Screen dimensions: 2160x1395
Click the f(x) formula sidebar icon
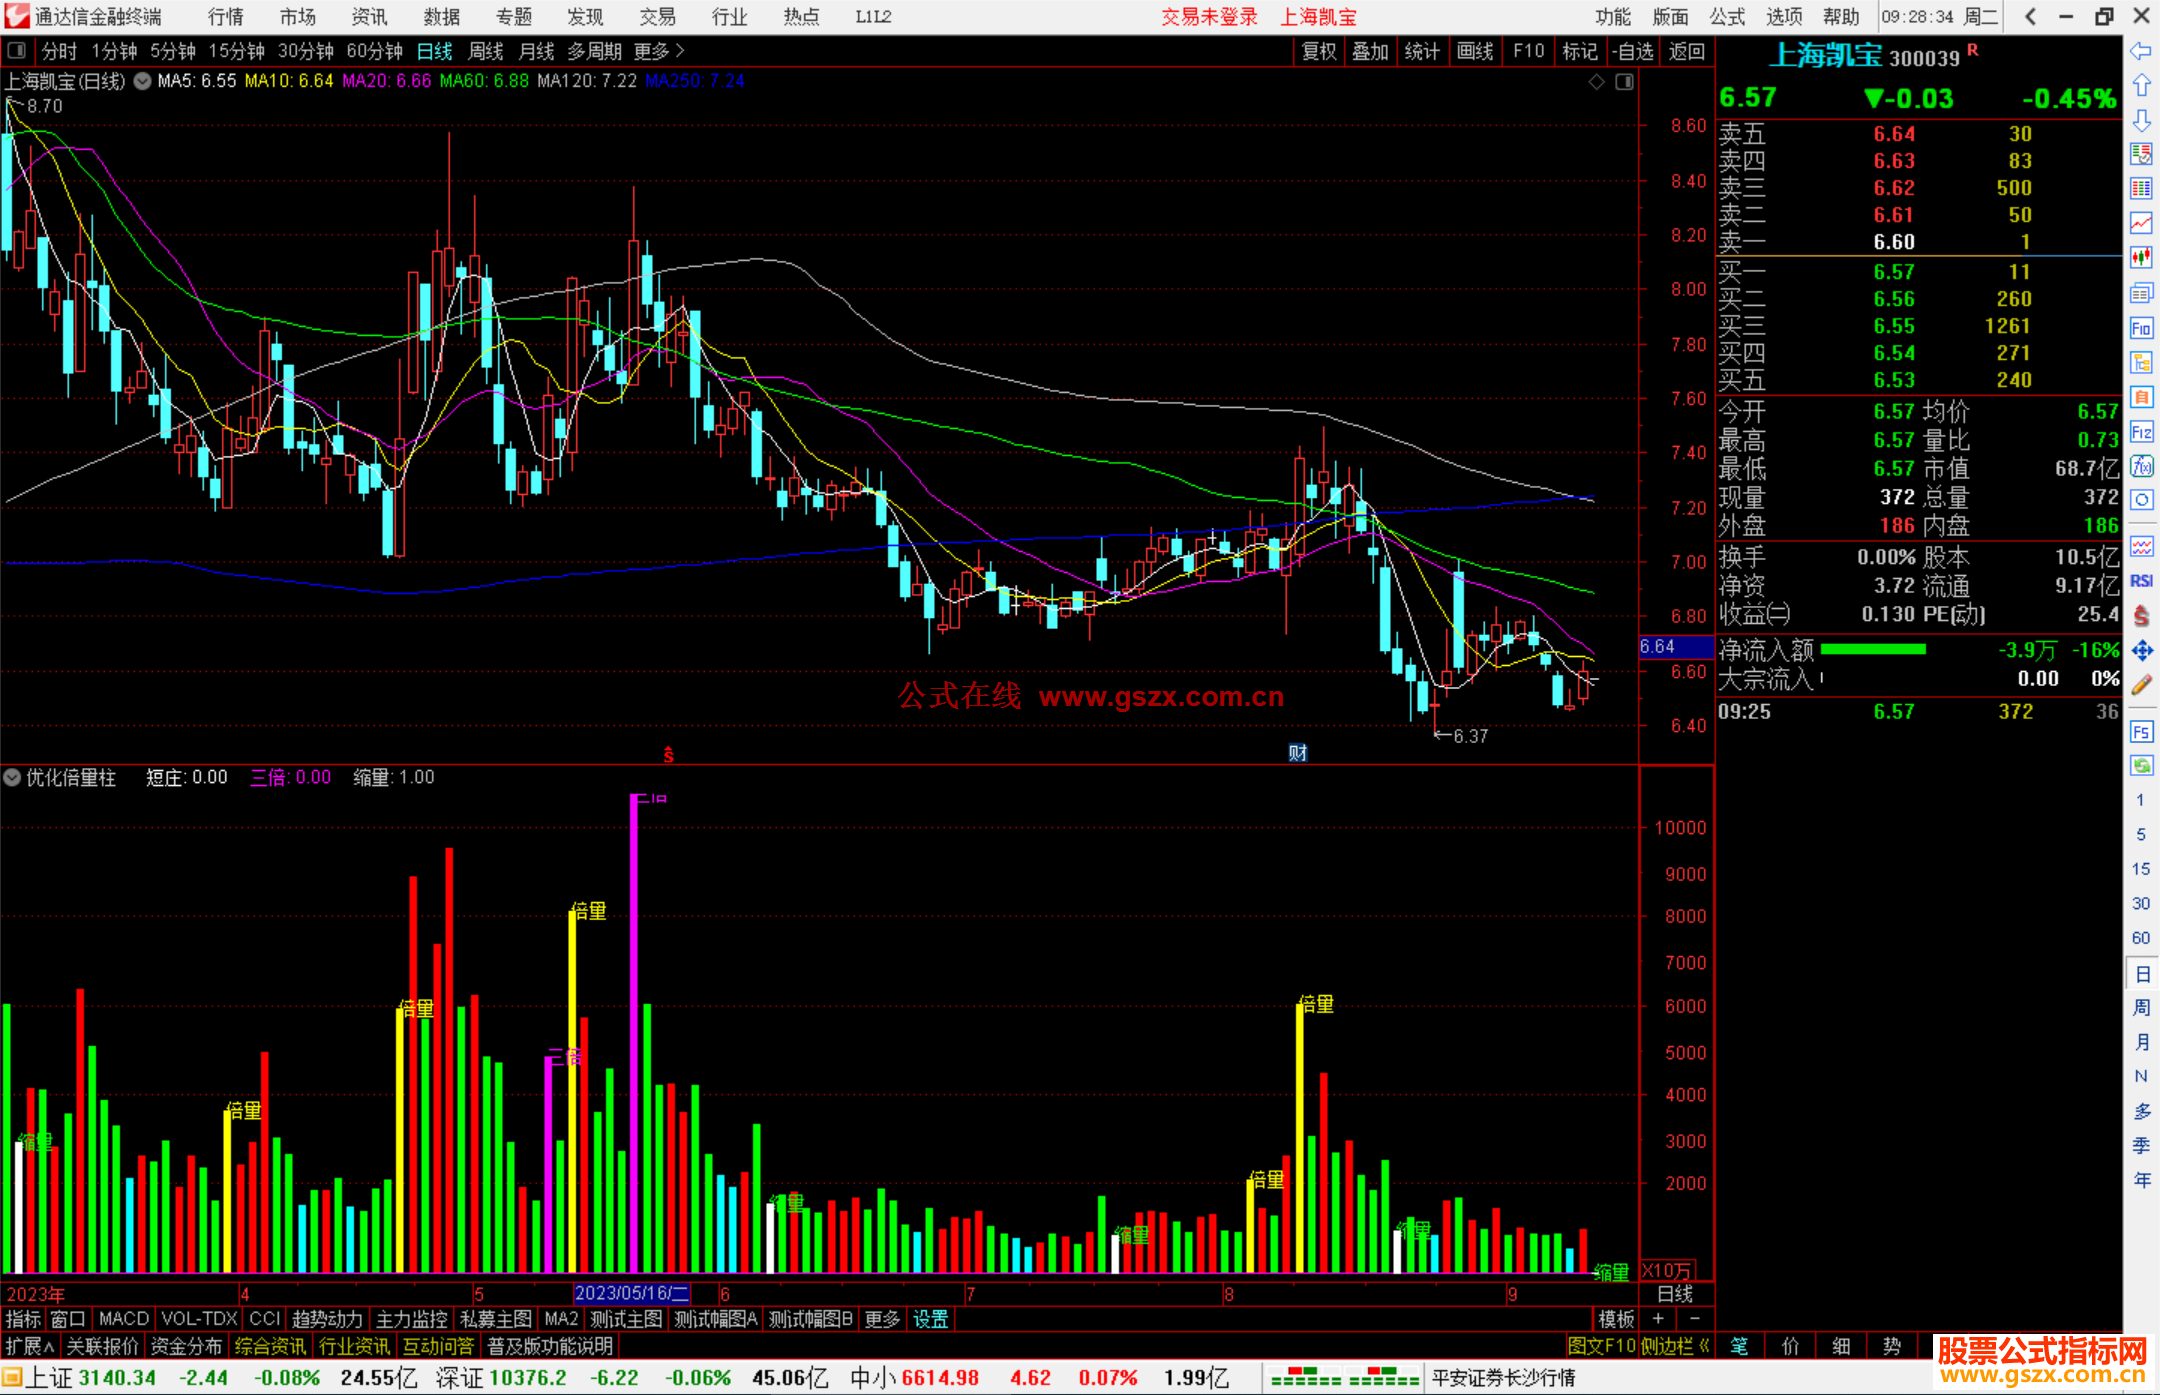pyautogui.click(x=2141, y=467)
